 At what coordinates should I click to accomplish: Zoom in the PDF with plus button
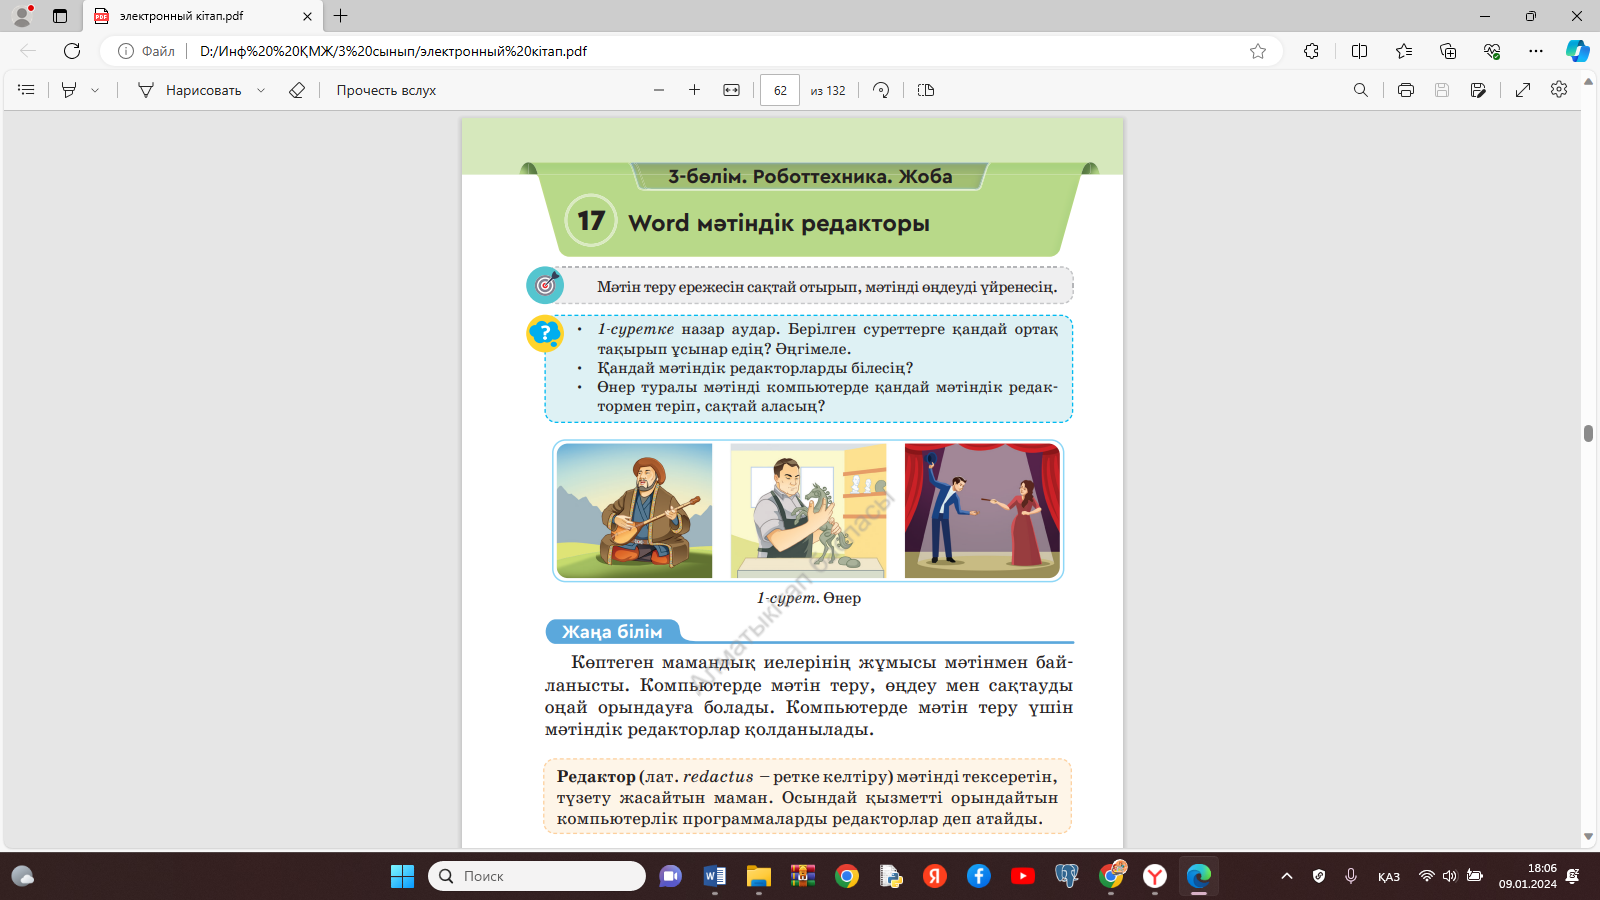(695, 90)
